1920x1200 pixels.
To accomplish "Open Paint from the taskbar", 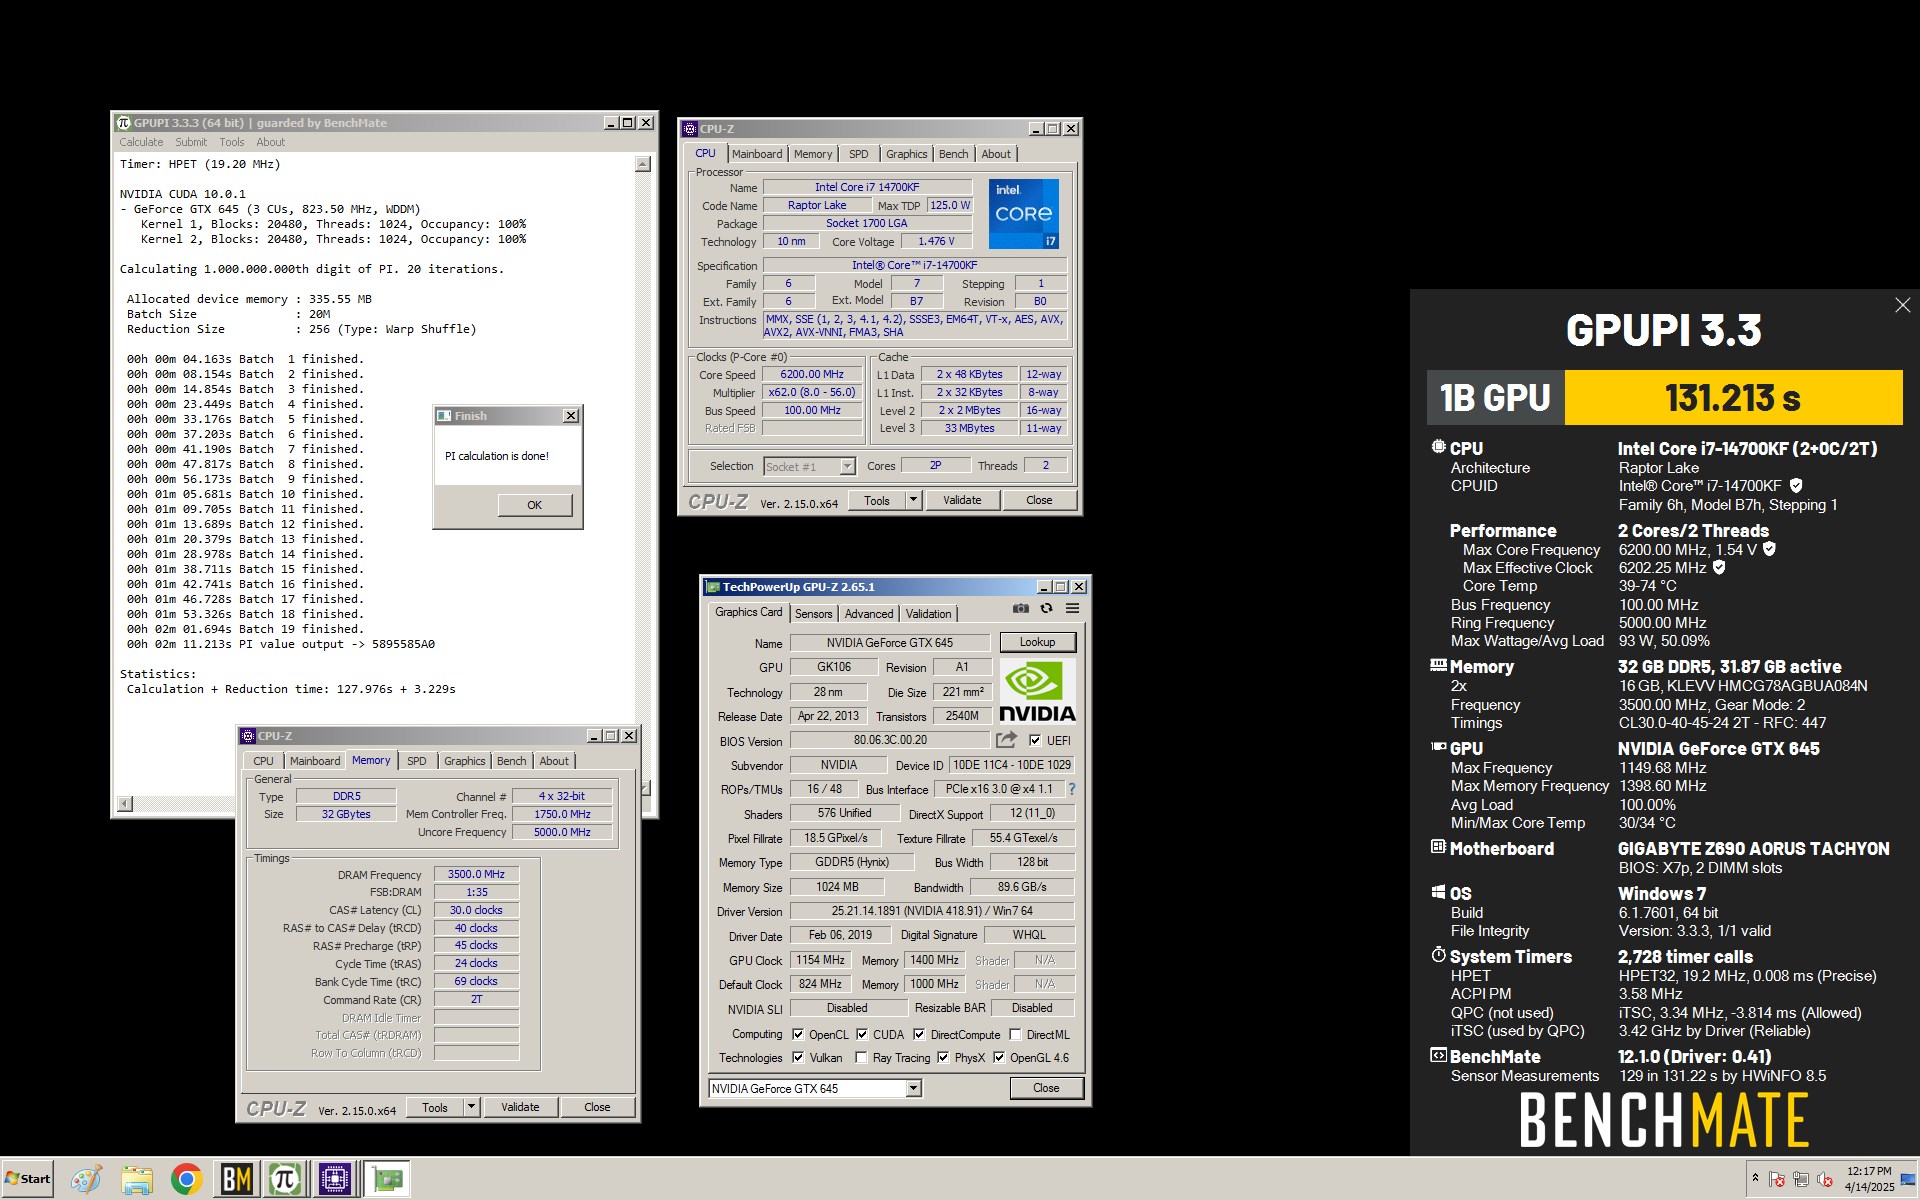I will 86,1179.
